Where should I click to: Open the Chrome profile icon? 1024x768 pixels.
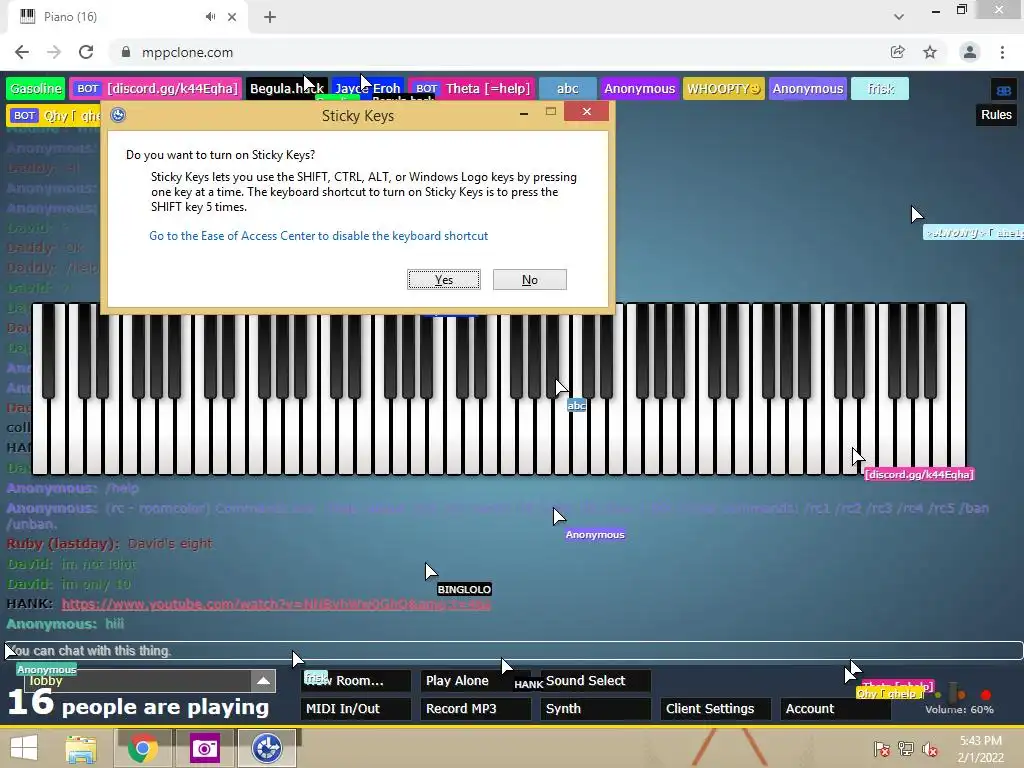[x=970, y=52]
